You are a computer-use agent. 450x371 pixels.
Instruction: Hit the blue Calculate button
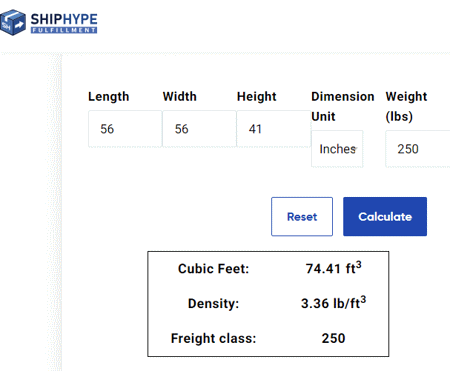pos(385,217)
